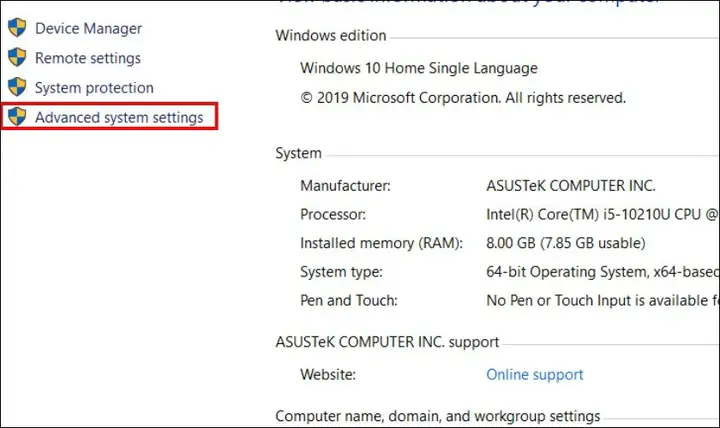Click the shield icon beside System protection
Image resolution: width=720 pixels, height=428 pixels.
click(17, 87)
